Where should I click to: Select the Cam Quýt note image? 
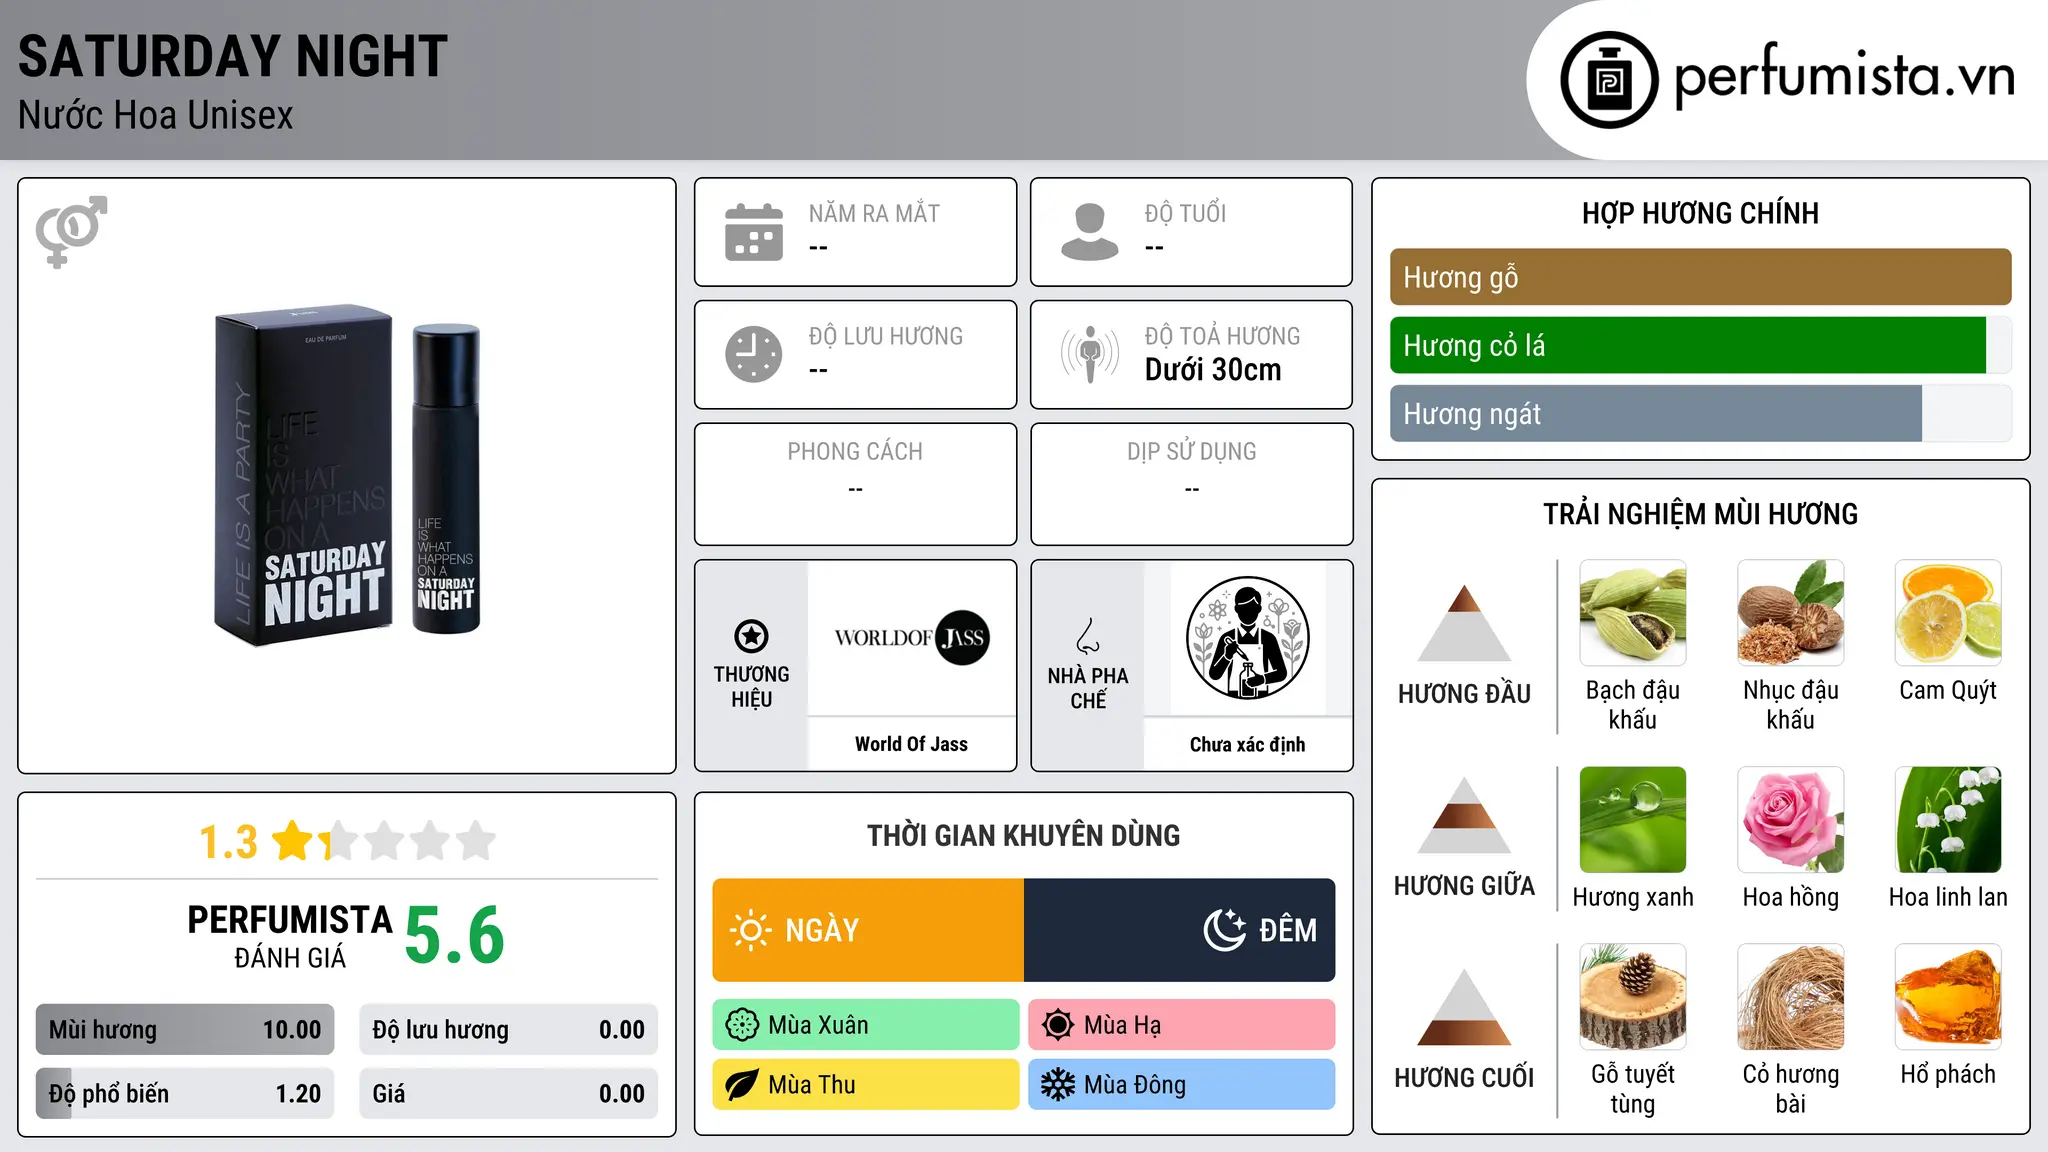(x=1948, y=613)
